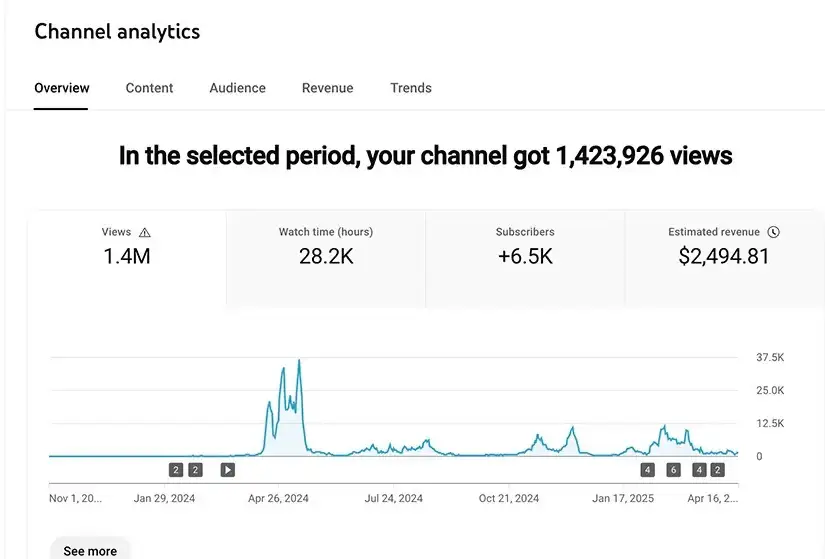
Task: Click the highest views peak on the chart
Action: click(x=299, y=361)
